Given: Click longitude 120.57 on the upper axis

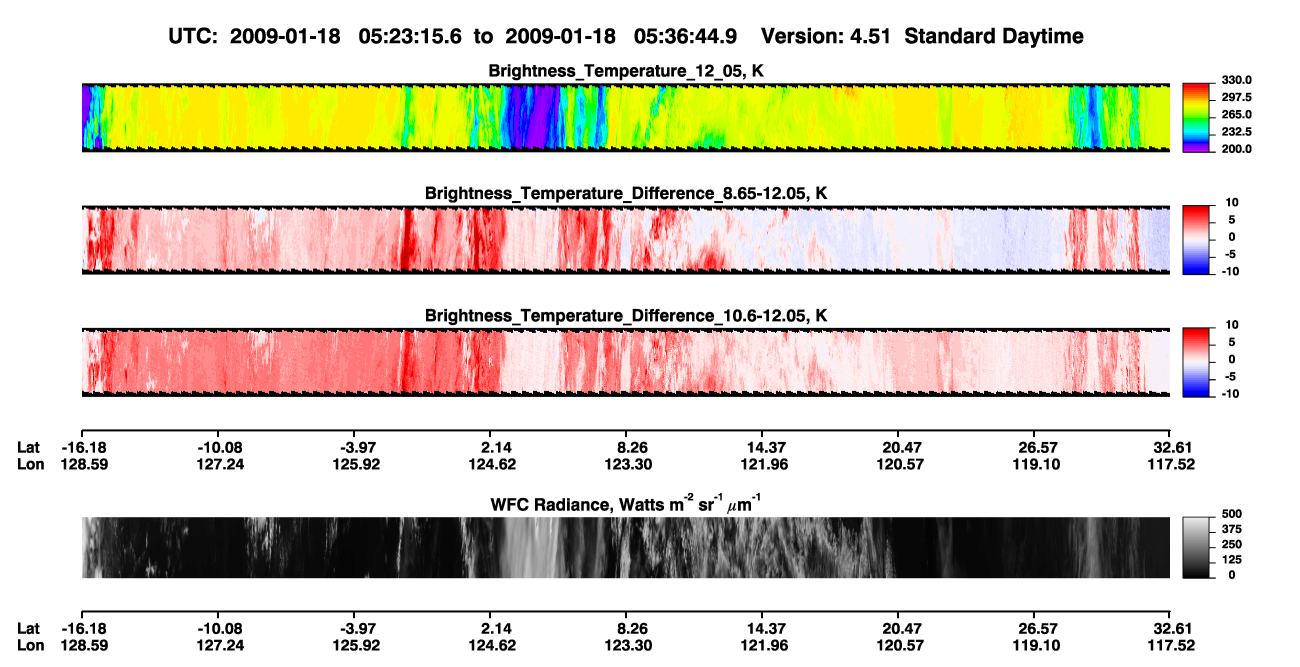Looking at the screenshot, I should click(898, 464).
